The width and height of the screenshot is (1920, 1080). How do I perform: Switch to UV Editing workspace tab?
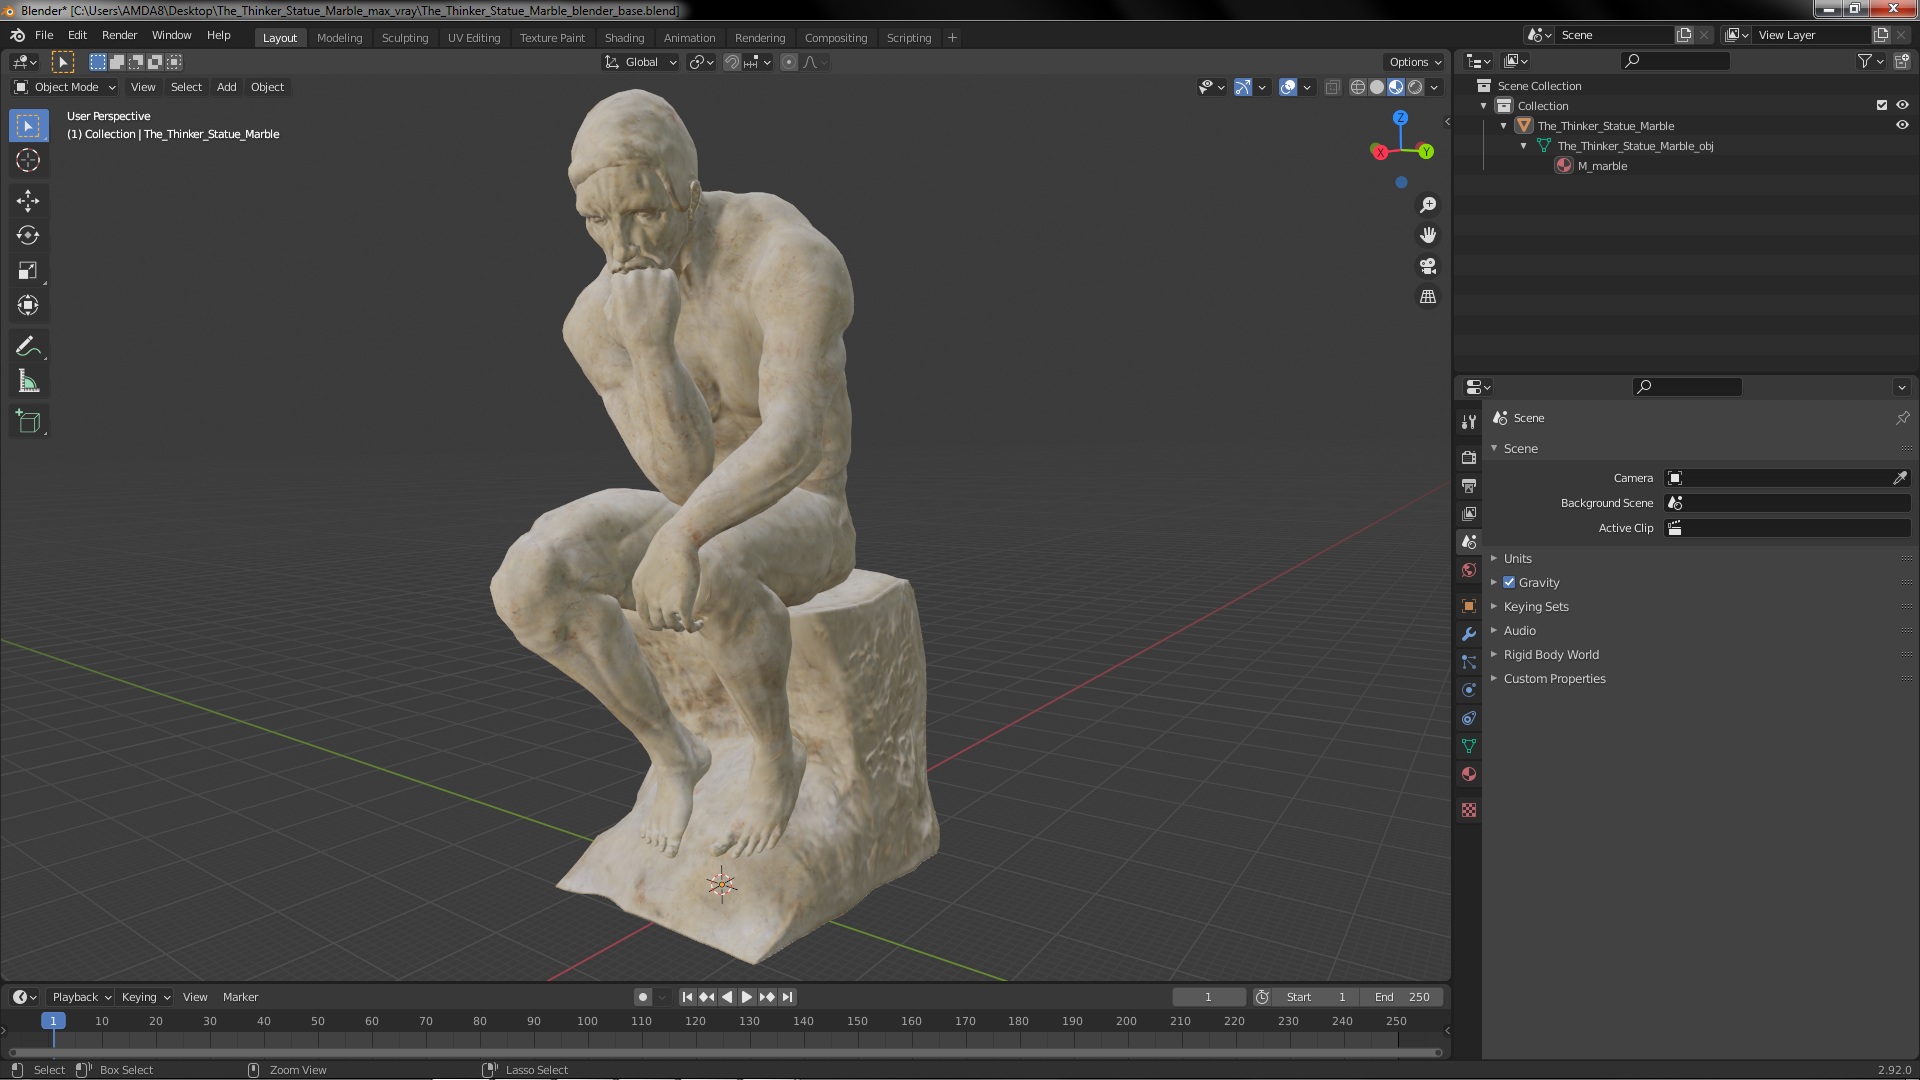coord(474,38)
